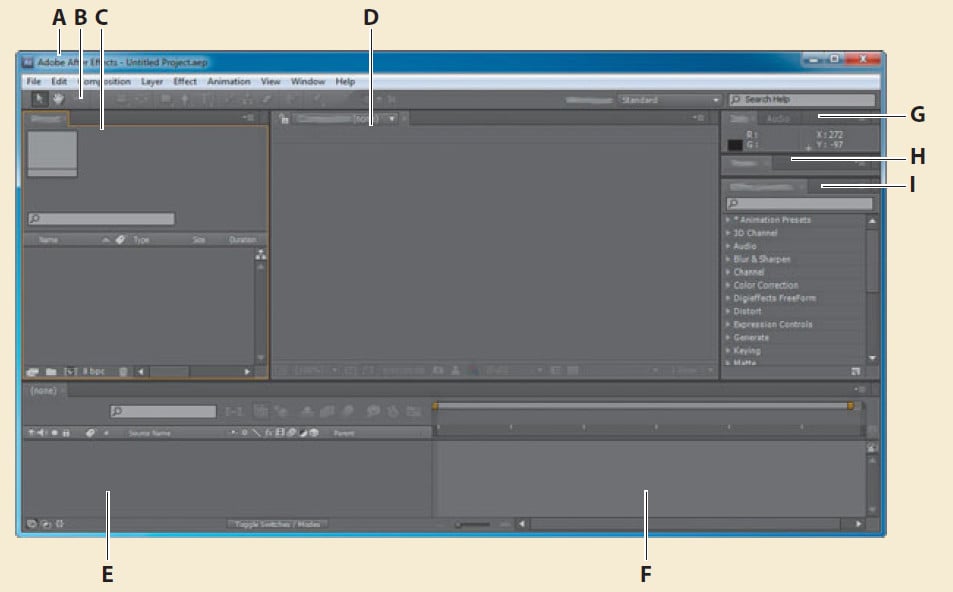The height and width of the screenshot is (592, 953).
Task: Sort the Project panel by Type column
Action: [x=141, y=239]
